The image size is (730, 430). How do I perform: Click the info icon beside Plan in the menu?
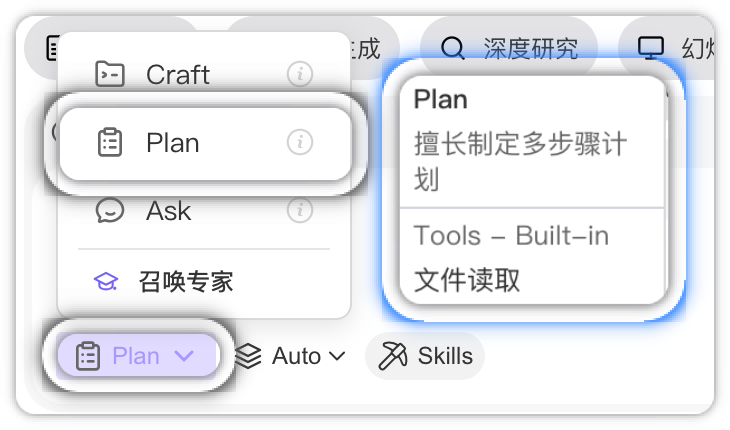click(x=299, y=143)
